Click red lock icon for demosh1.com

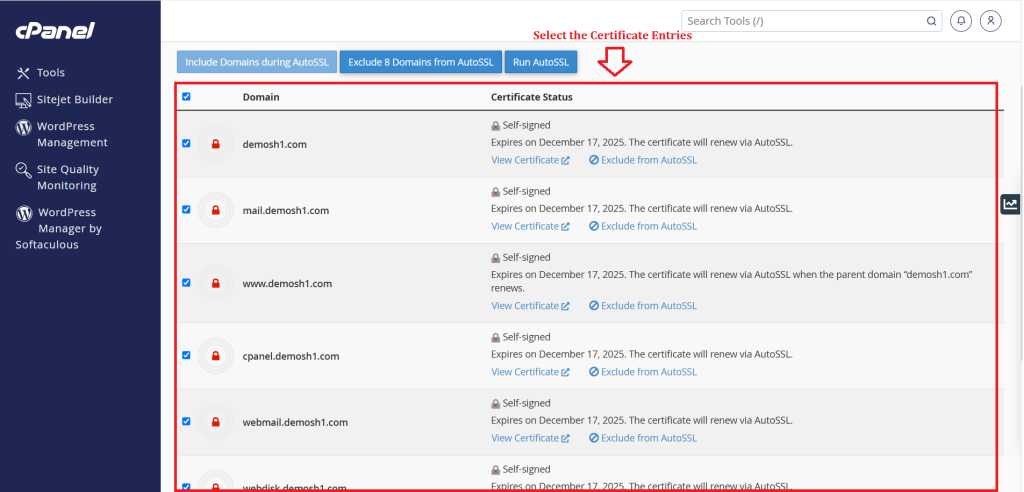(x=216, y=144)
